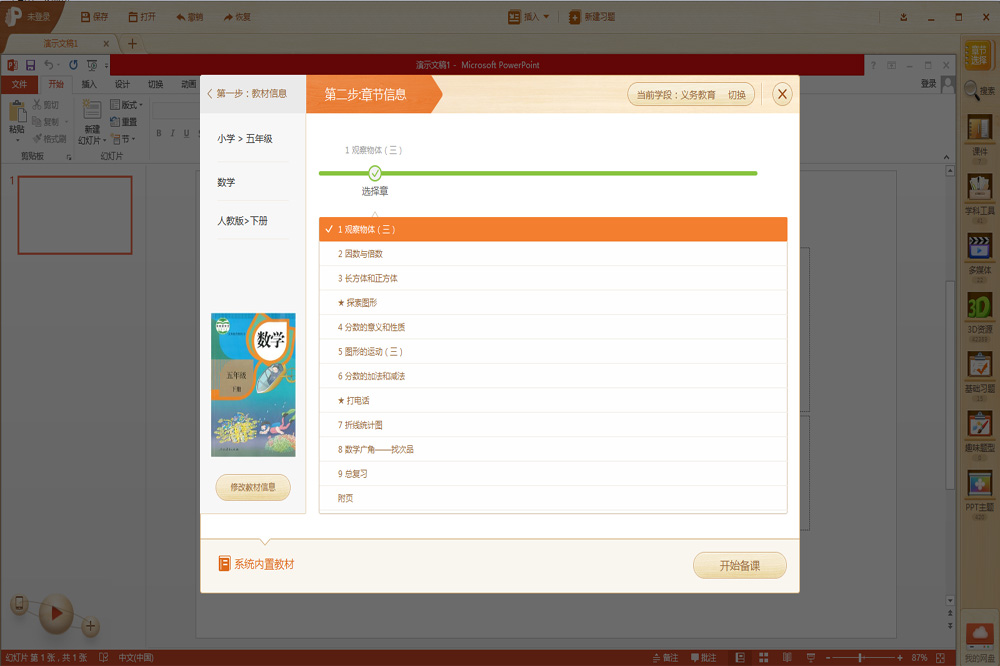Open the PPT主题 themes icon
The width and height of the screenshot is (1000, 666).
[x=979, y=484]
